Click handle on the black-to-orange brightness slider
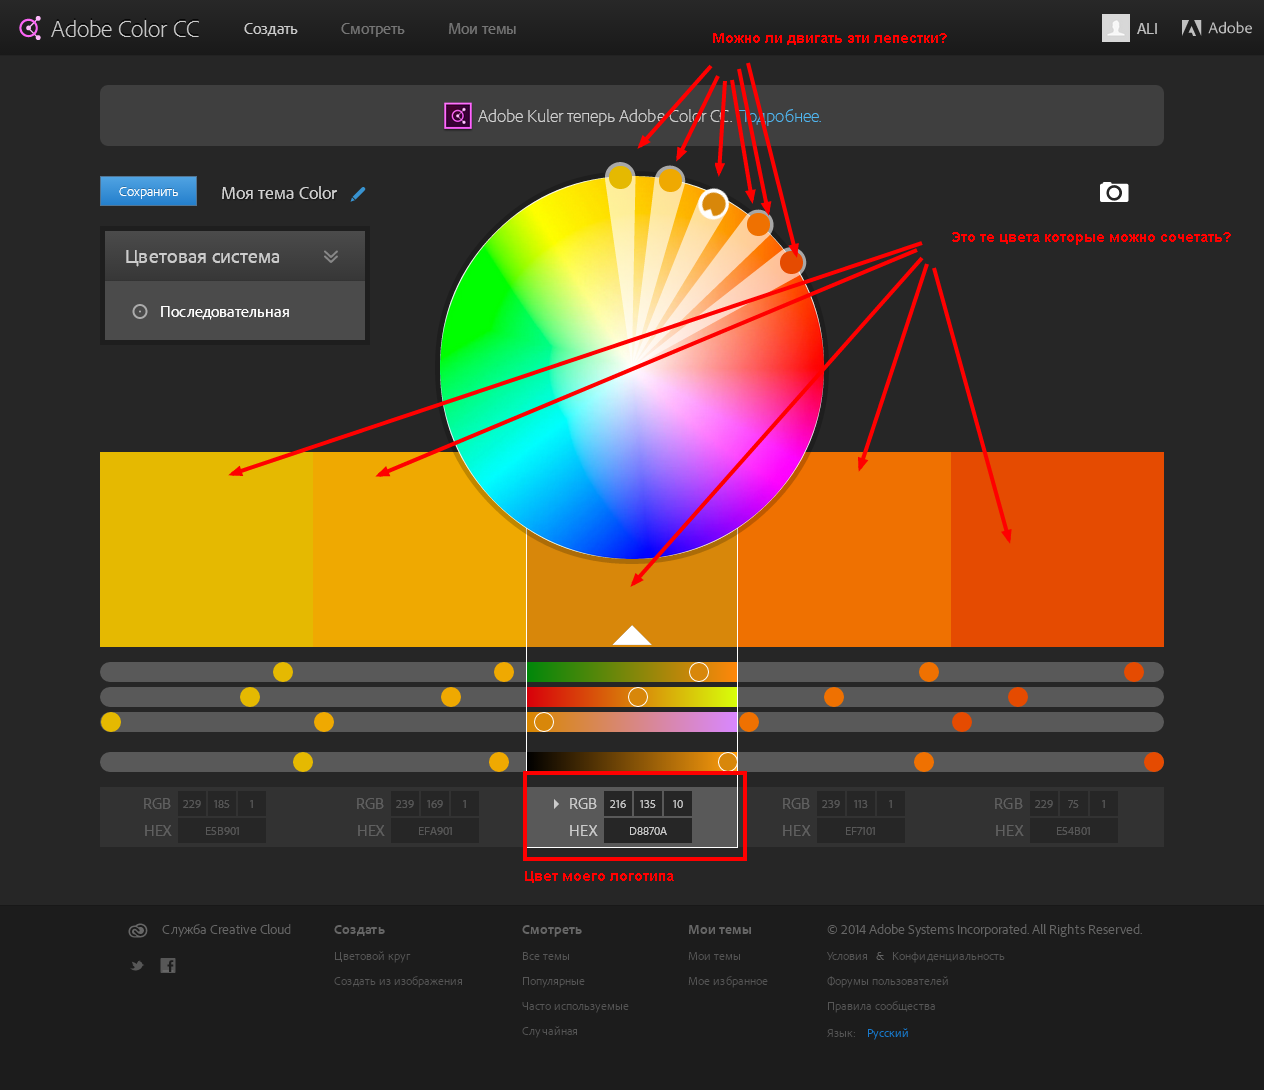This screenshot has height=1090, width=1264. [x=728, y=762]
